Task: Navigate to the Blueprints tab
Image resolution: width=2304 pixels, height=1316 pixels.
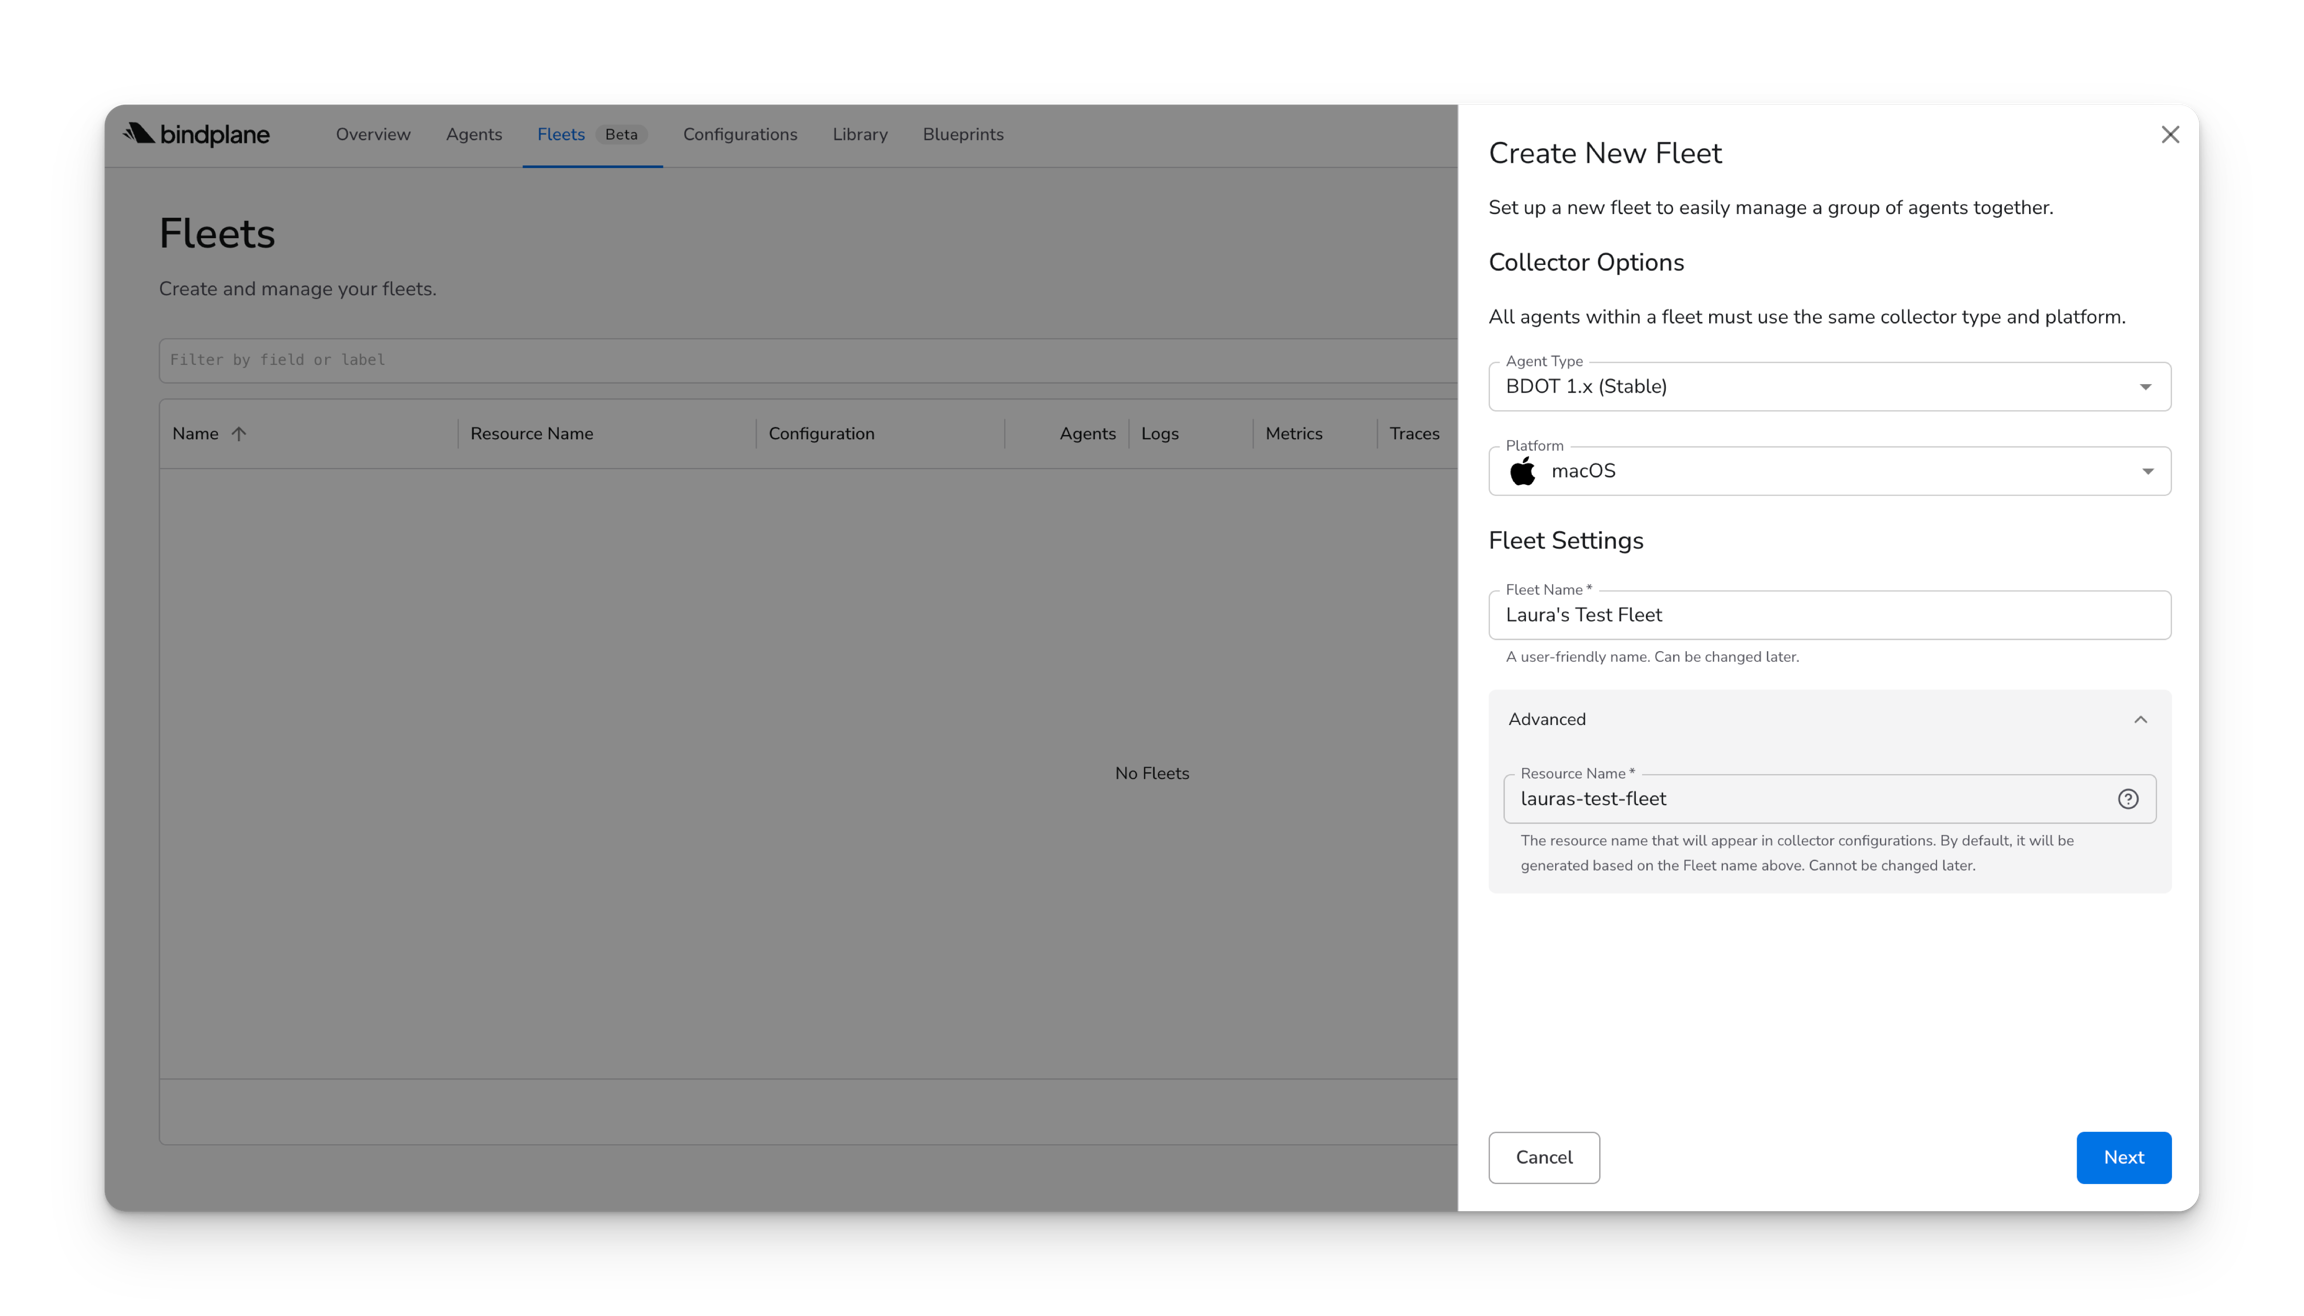Action: 963,135
